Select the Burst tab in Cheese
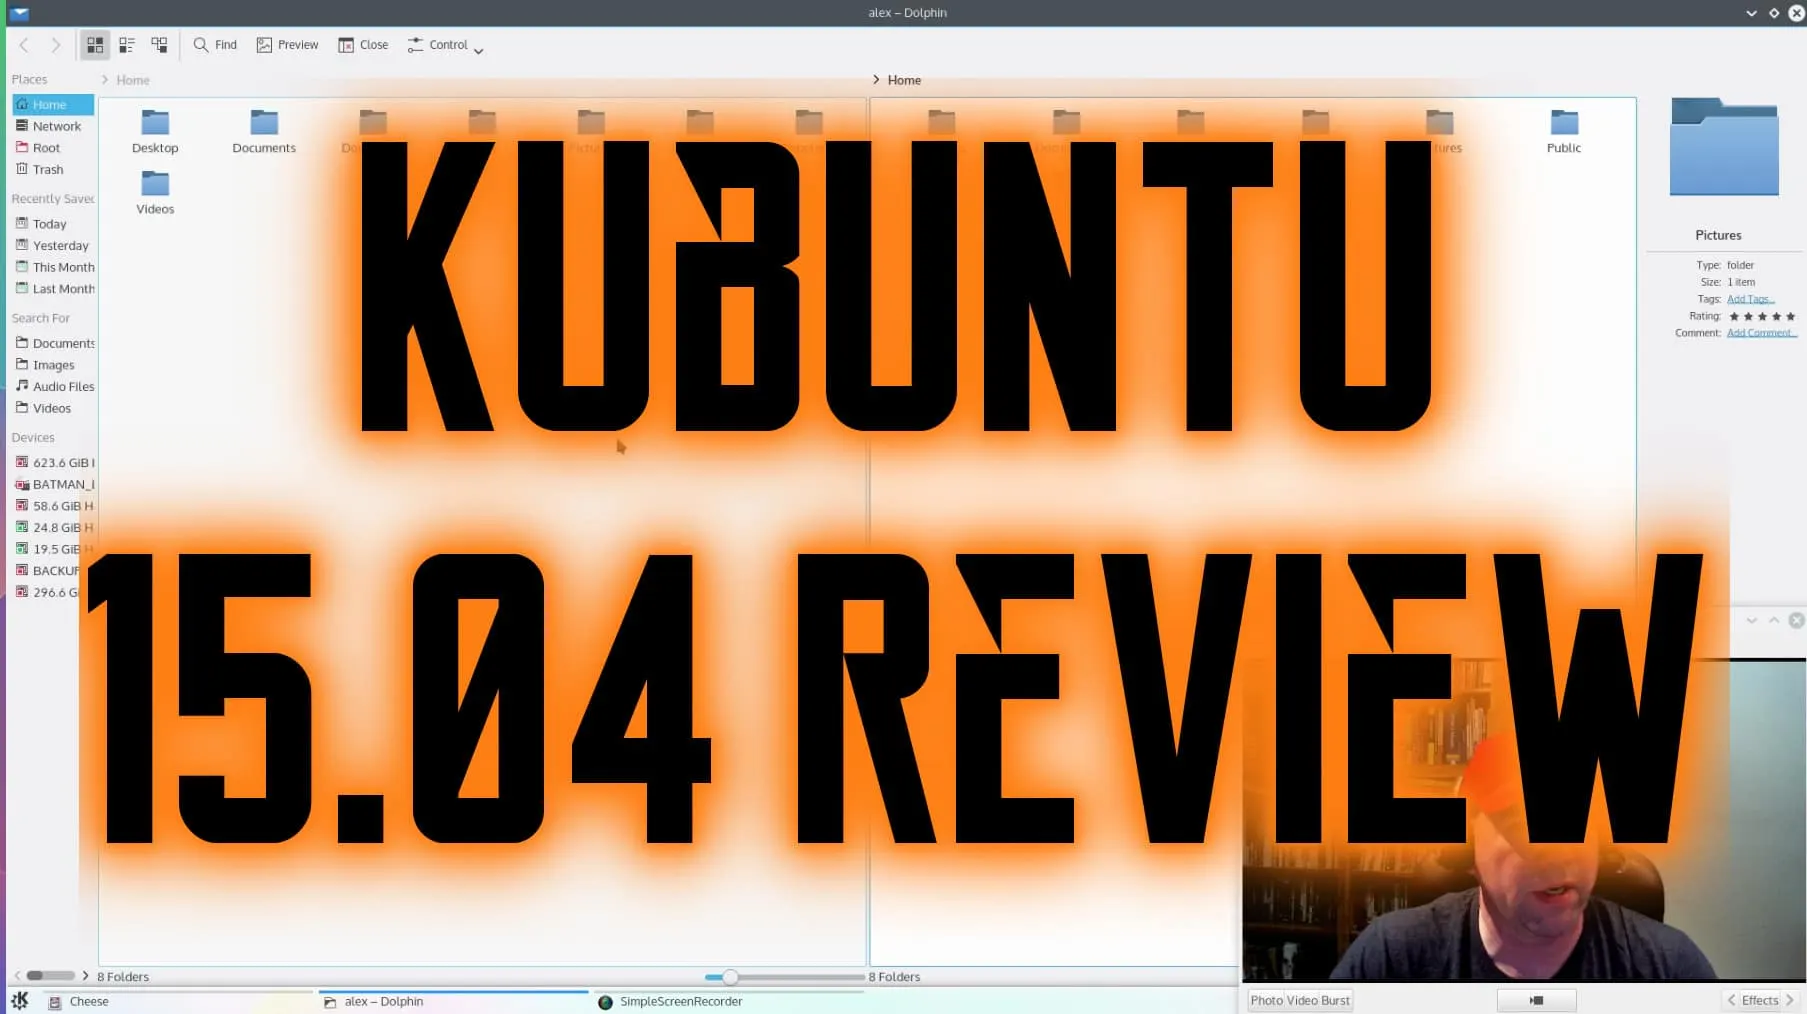Image resolution: width=1807 pixels, height=1014 pixels. 1335,1000
